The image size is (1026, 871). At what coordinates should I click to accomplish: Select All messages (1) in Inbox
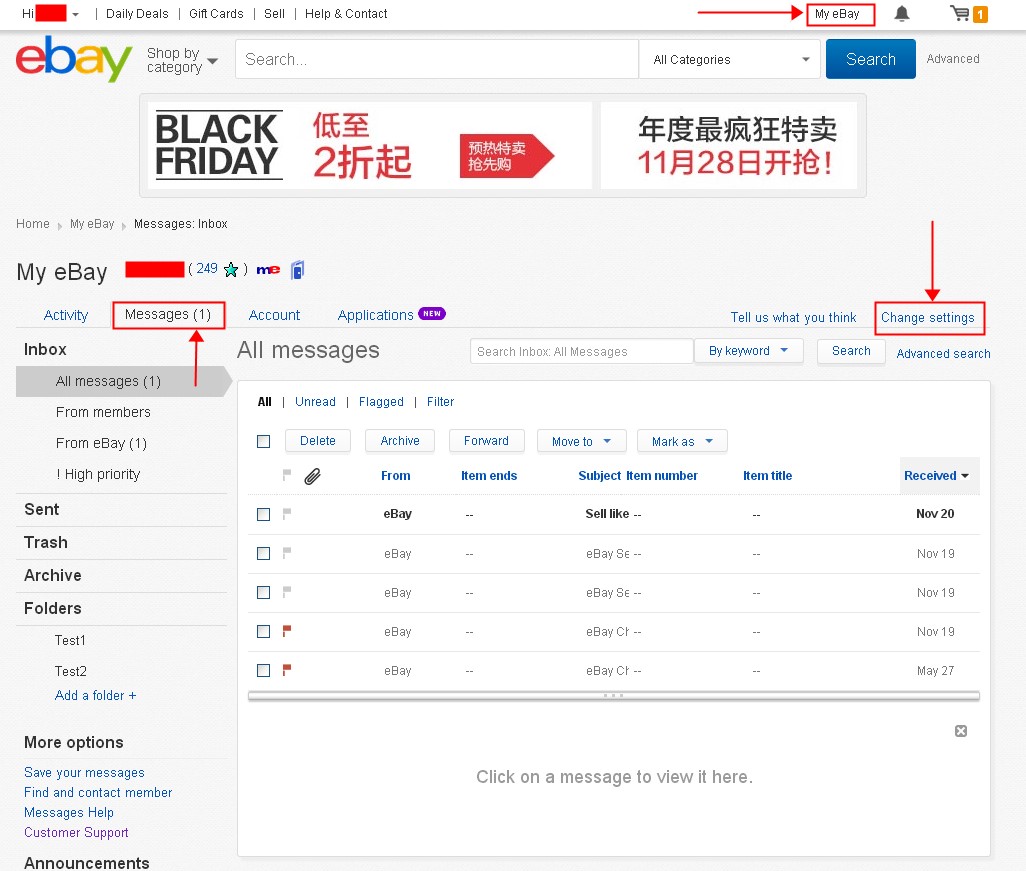[123, 382]
